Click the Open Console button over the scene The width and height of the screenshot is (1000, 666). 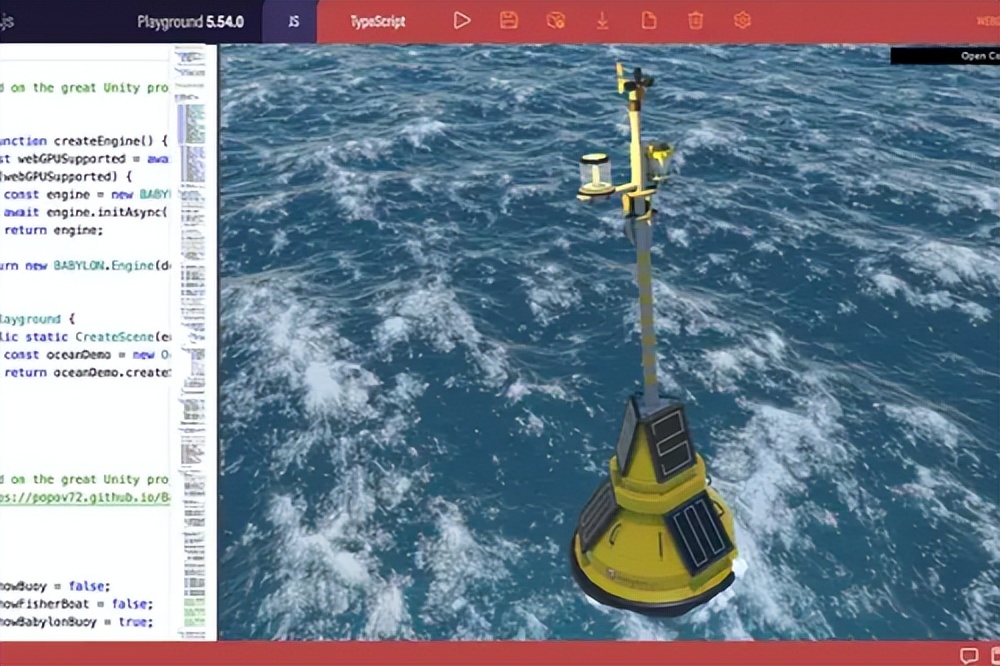(x=972, y=56)
